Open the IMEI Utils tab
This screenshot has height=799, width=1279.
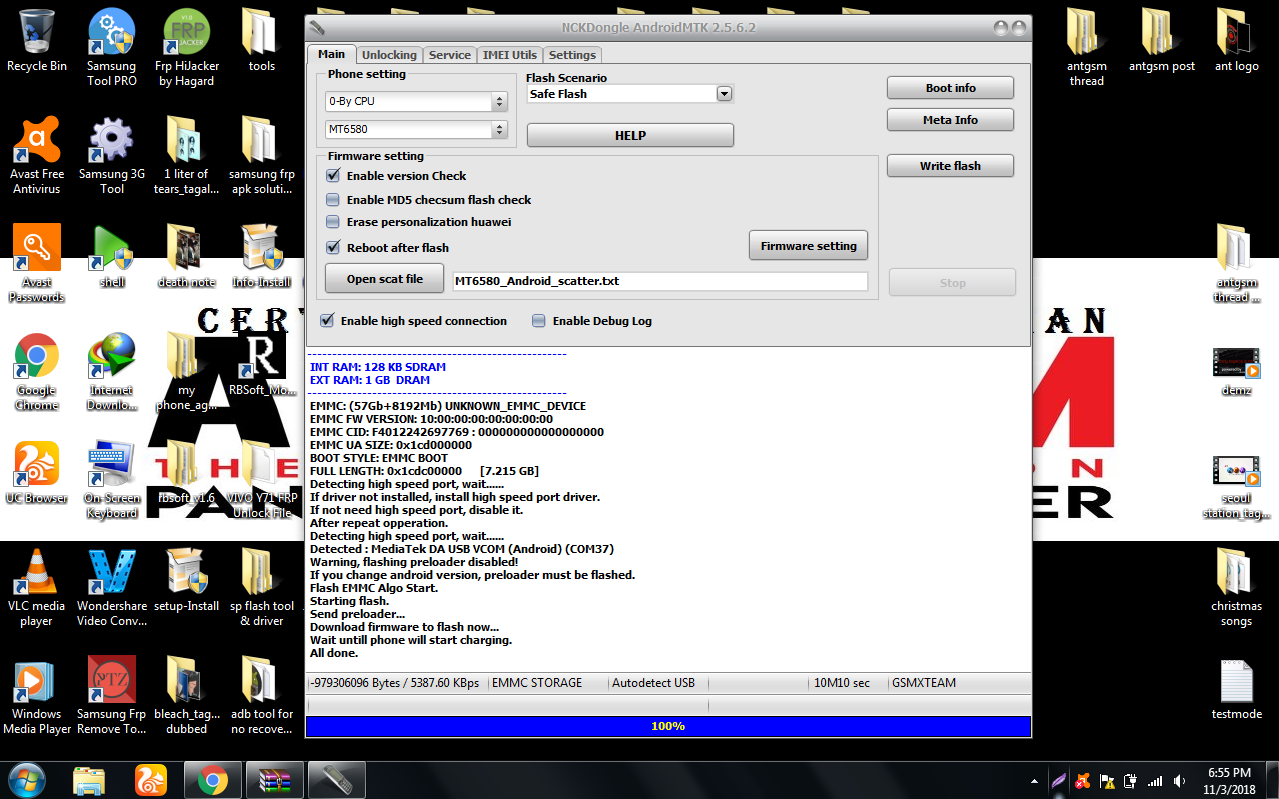tap(510, 55)
